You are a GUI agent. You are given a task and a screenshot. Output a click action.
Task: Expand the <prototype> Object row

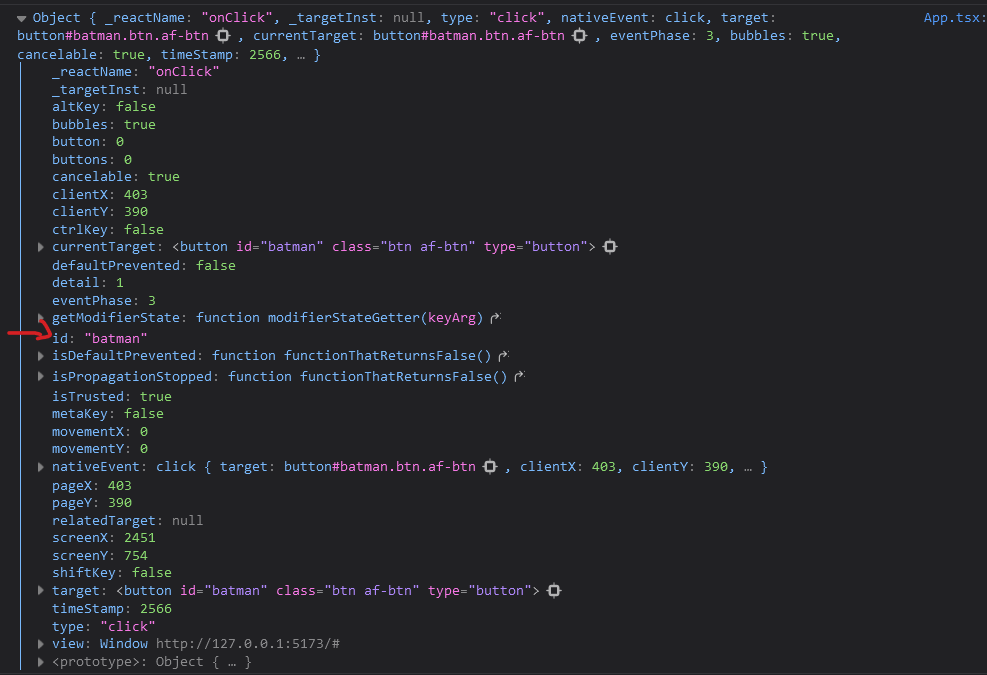coord(41,662)
